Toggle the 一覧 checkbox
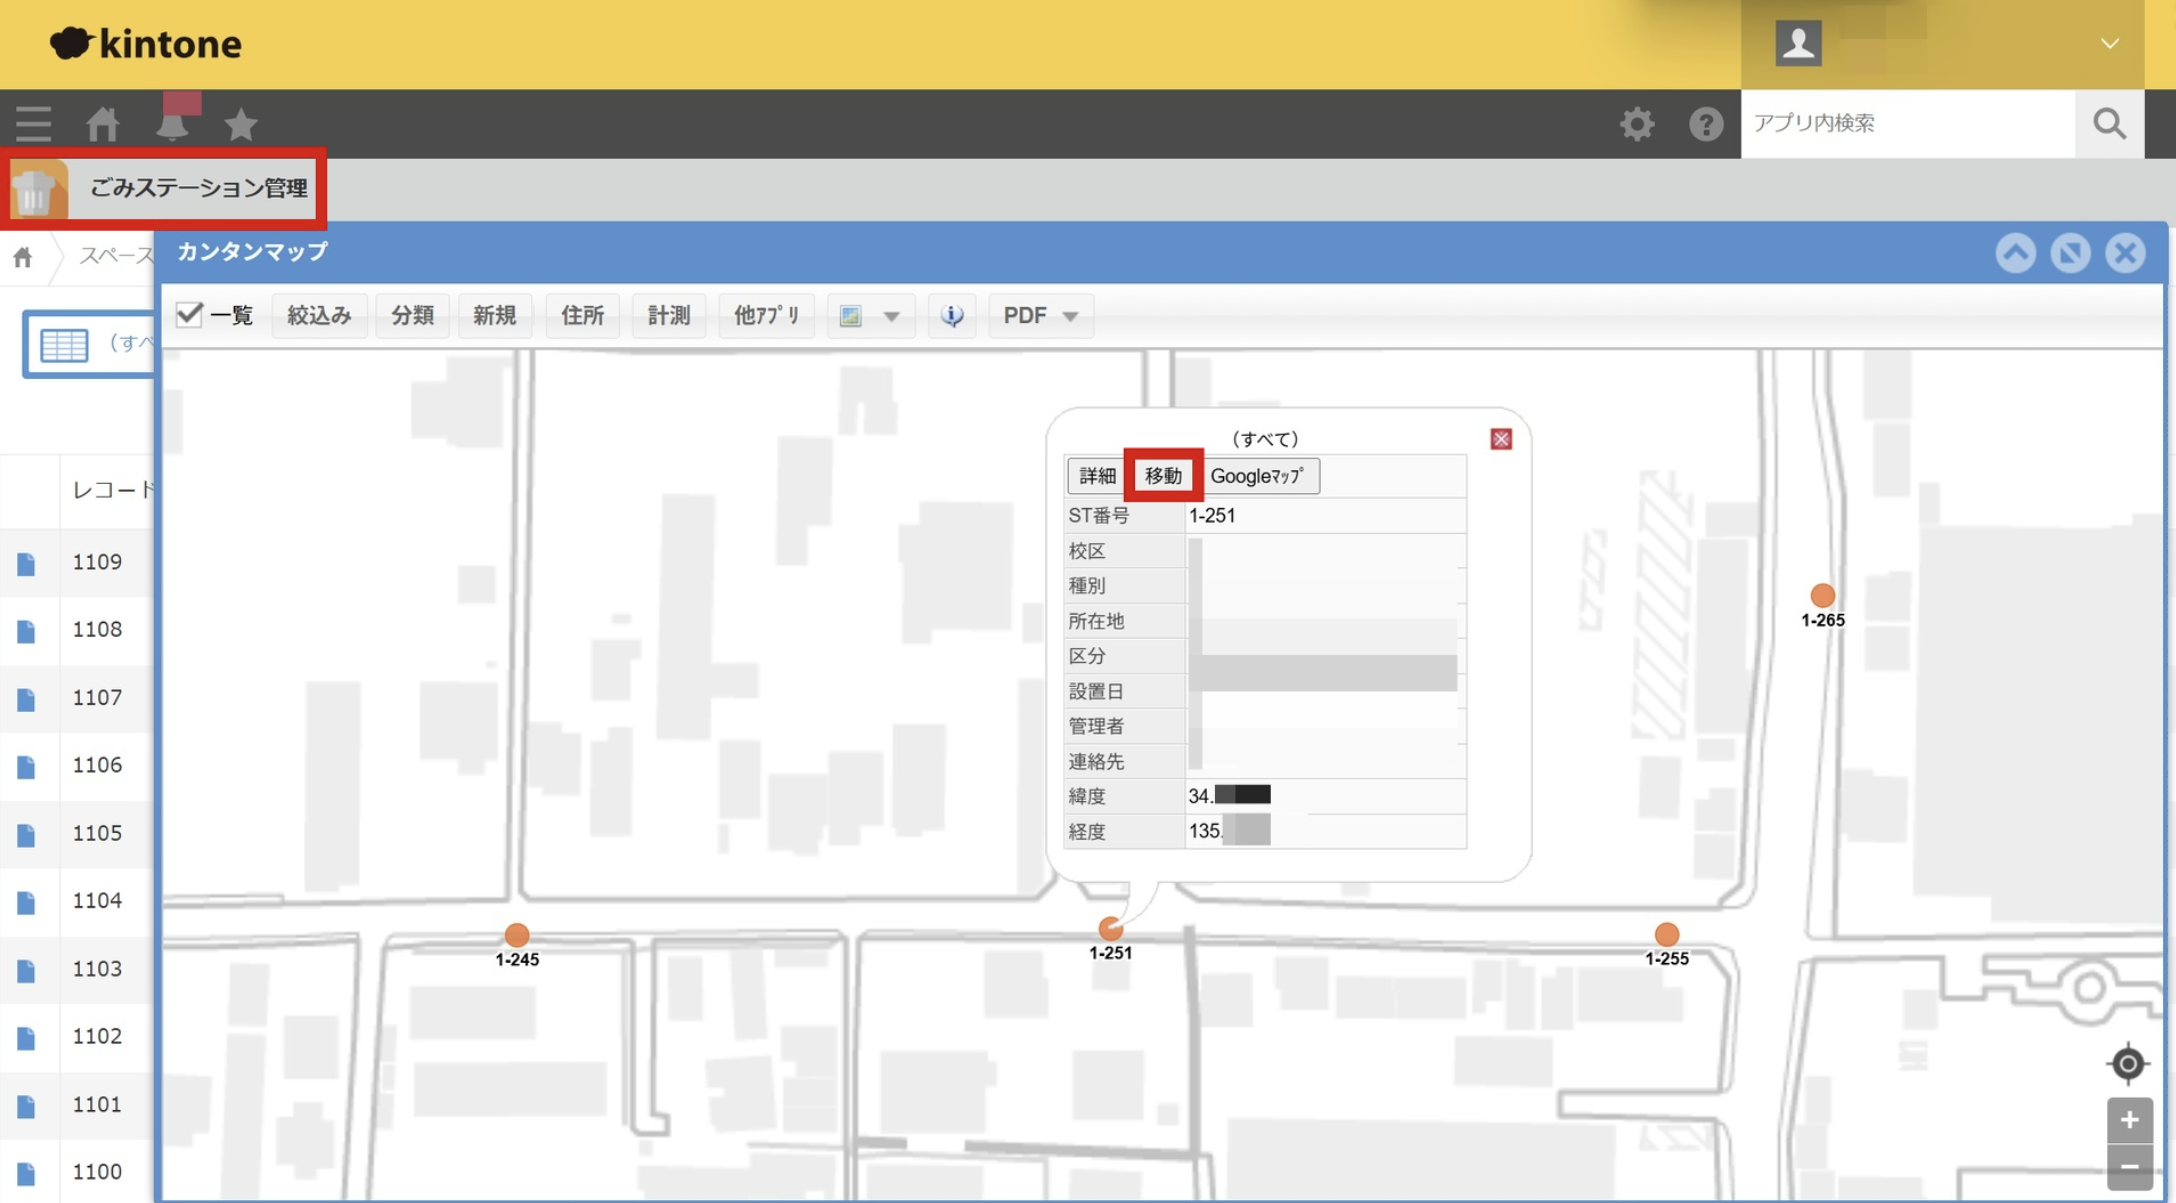This screenshot has width=2176, height=1203. coord(189,315)
